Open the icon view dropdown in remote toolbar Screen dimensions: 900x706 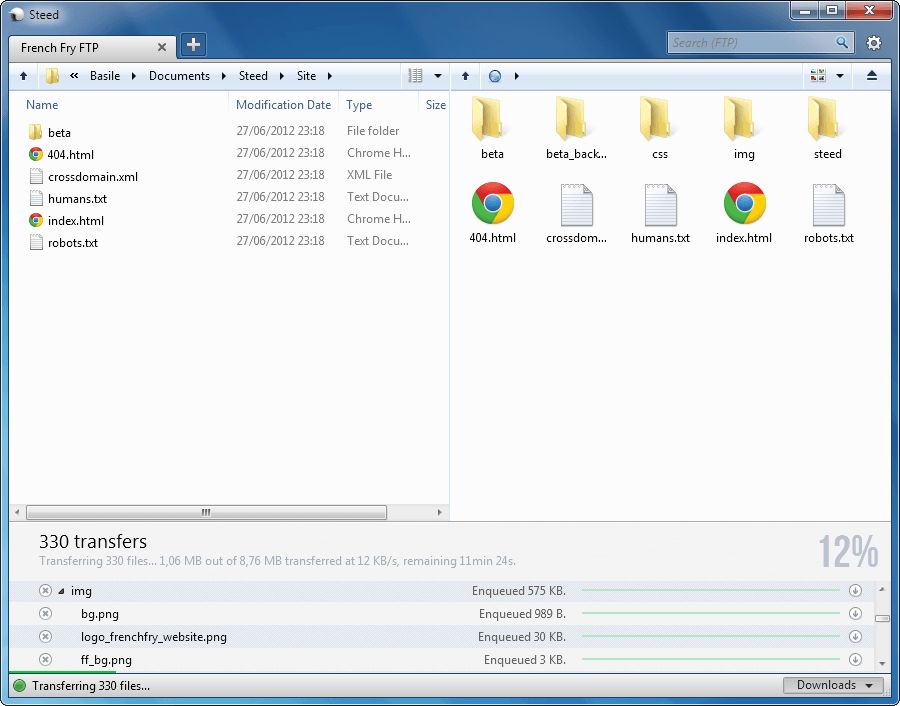coord(826,76)
